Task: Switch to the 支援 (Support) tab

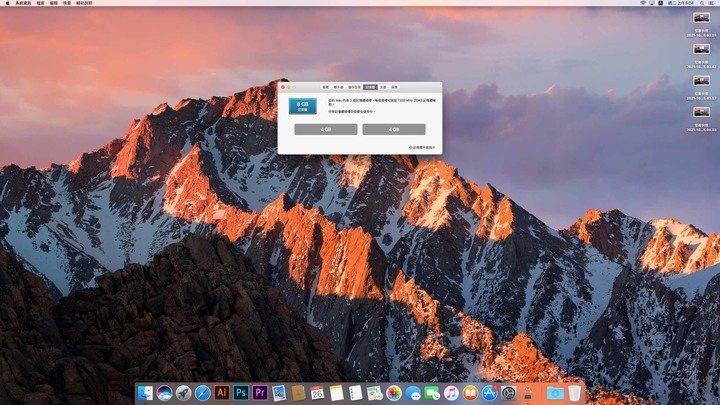Action: pos(383,87)
